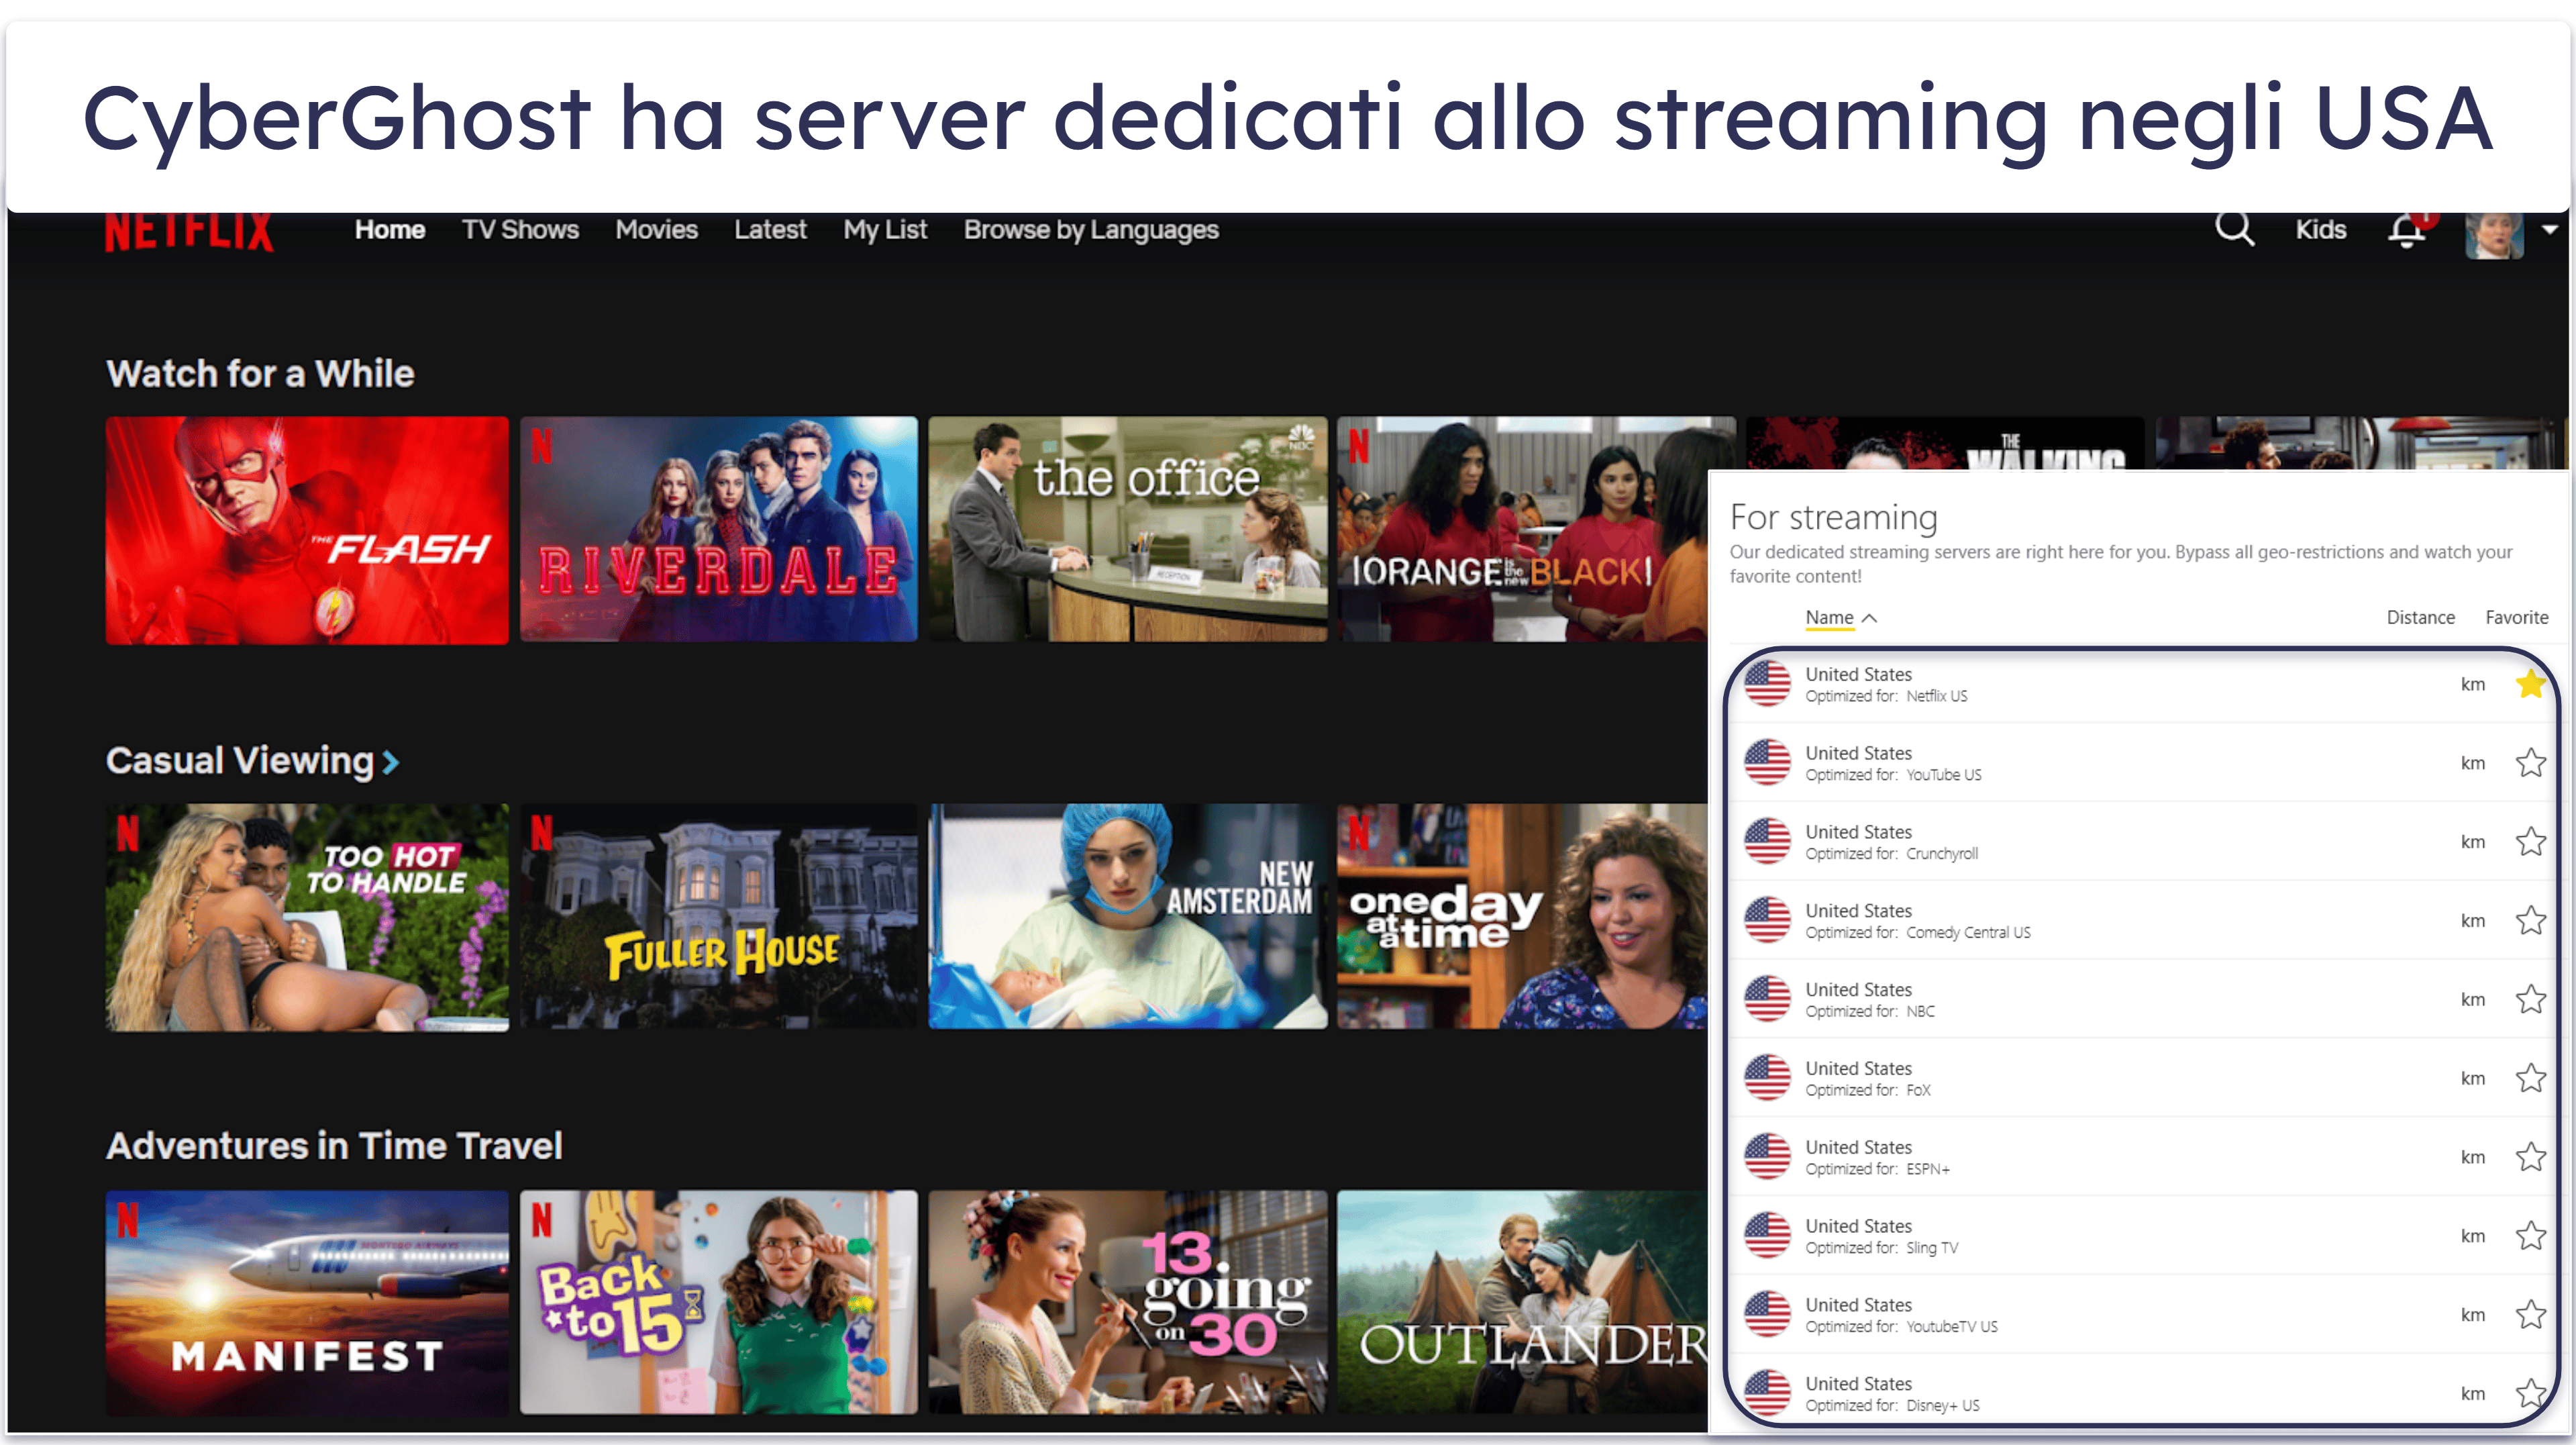2576x1445 pixels.
Task: Expand the profile dropdown caret
Action: (x=2550, y=229)
